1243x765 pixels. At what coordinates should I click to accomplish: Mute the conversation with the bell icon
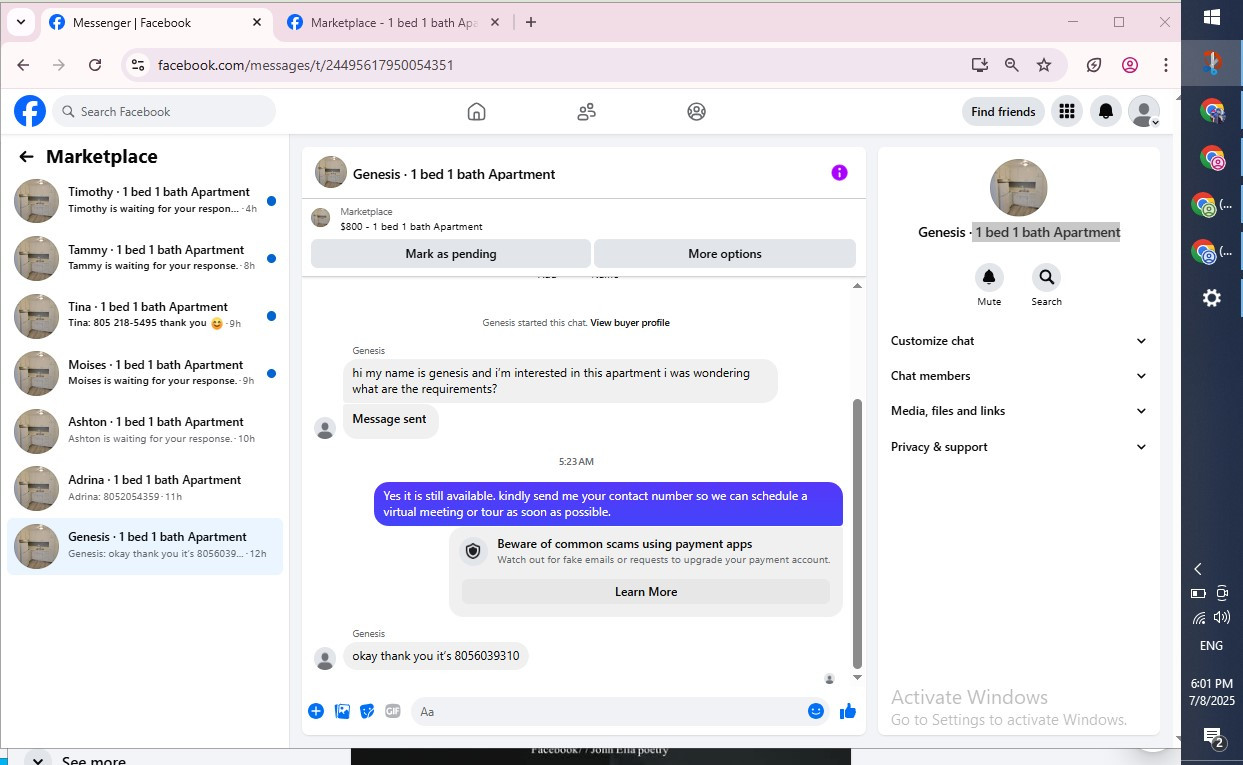click(989, 277)
